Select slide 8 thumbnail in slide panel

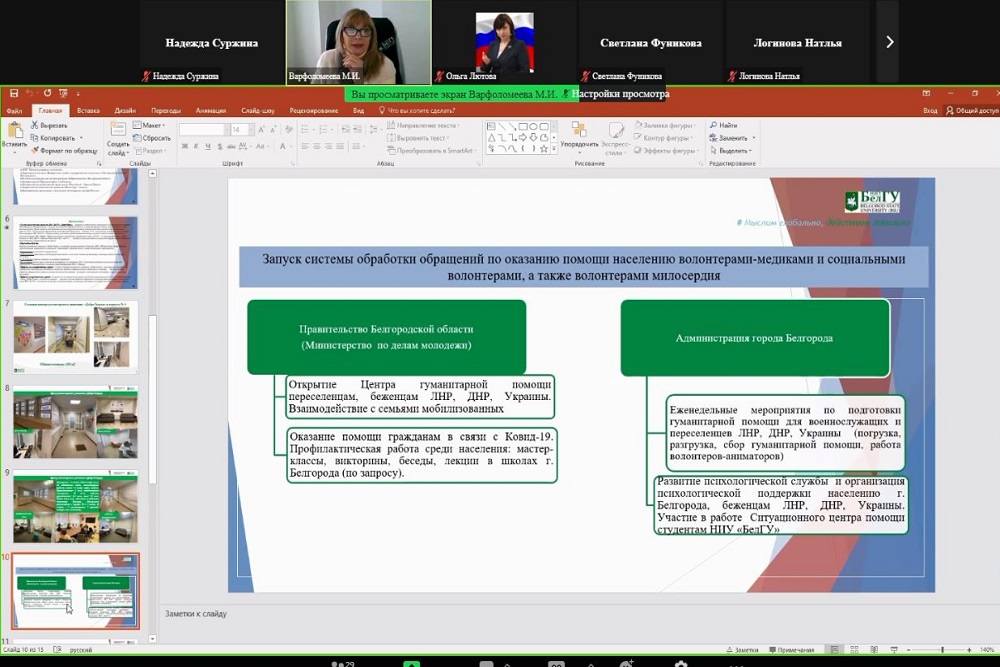click(x=76, y=420)
